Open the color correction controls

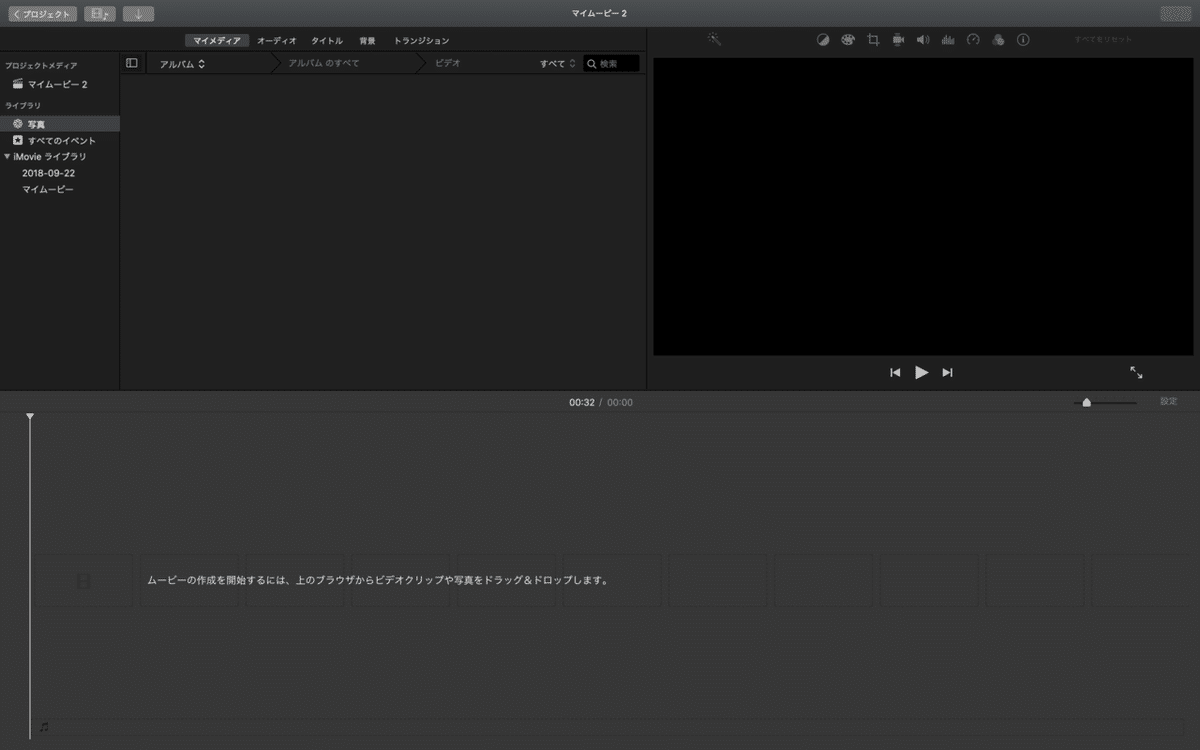(x=848, y=40)
